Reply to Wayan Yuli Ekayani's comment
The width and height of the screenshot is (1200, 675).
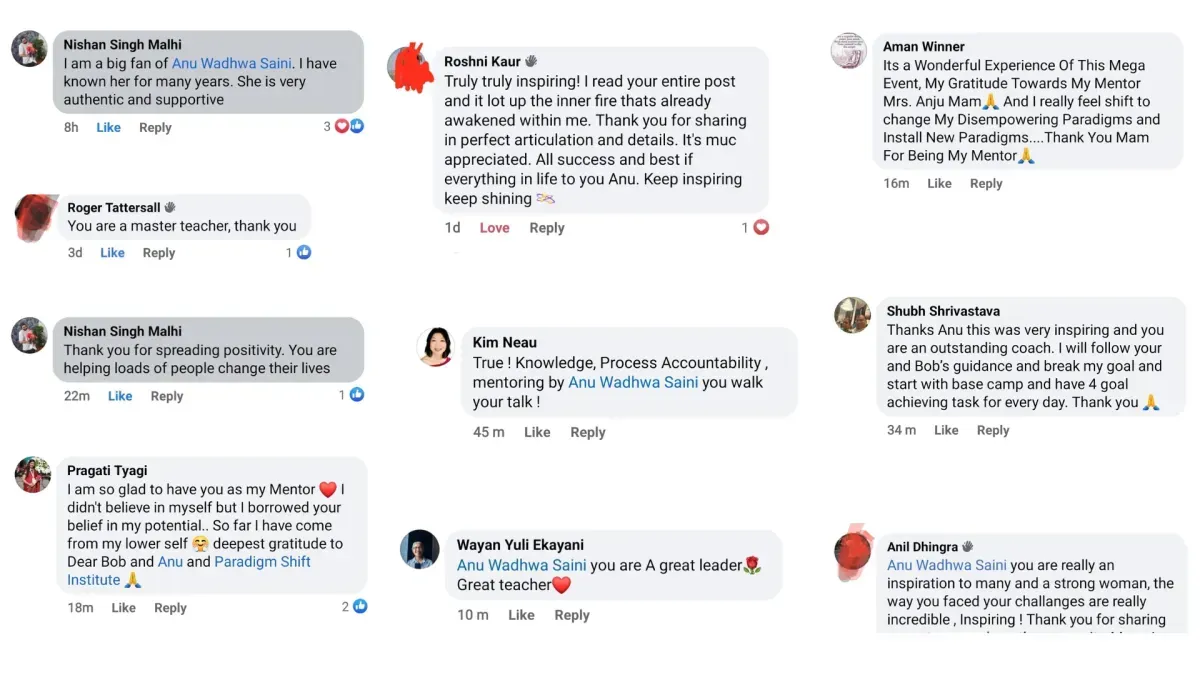pos(572,616)
